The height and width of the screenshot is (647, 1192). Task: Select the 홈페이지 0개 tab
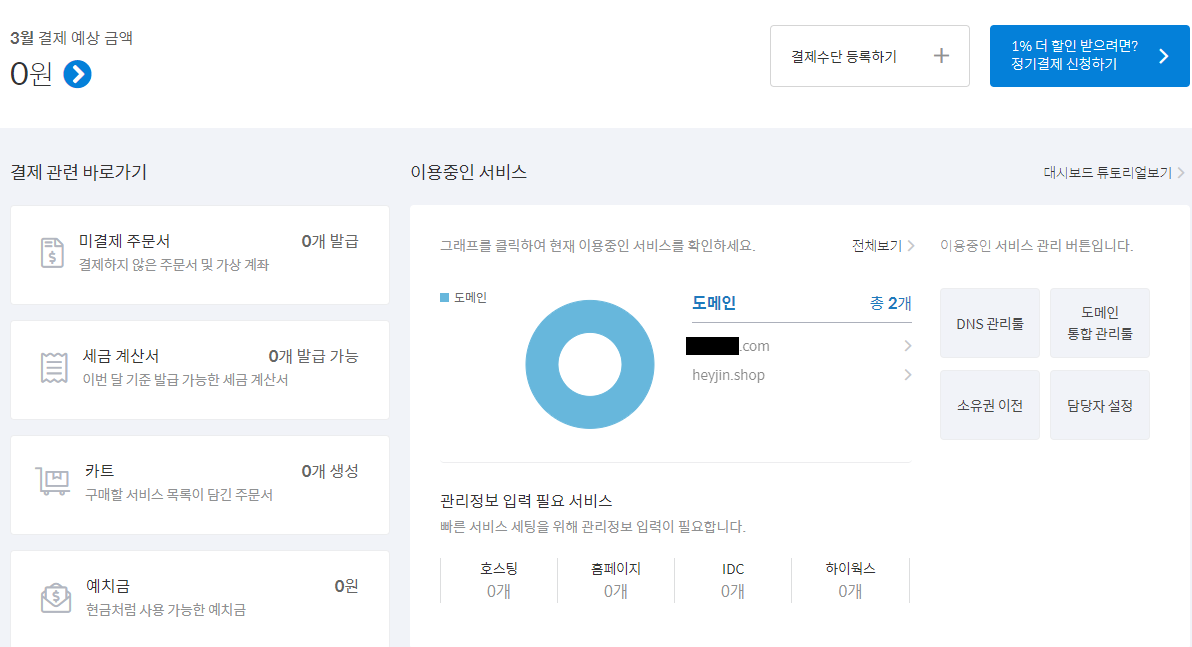615,580
